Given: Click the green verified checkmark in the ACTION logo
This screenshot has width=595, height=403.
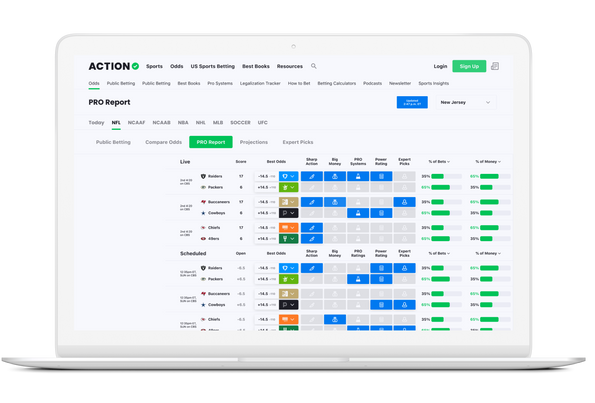Looking at the screenshot, I should 135,66.
